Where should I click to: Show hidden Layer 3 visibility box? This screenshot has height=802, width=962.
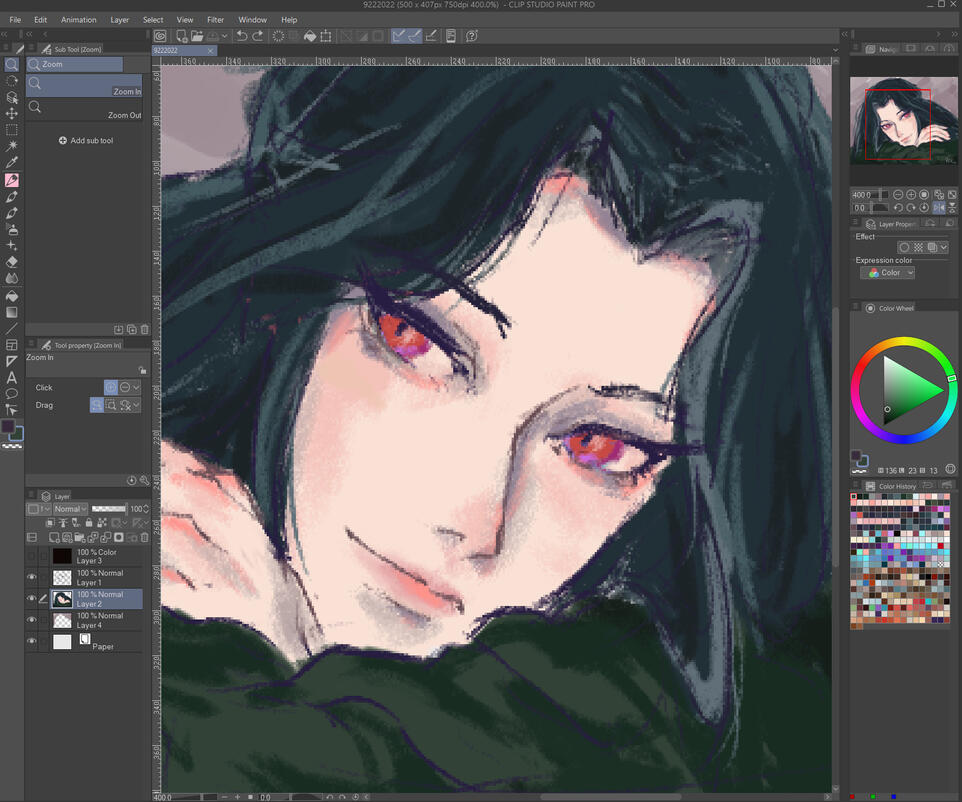coord(31,556)
